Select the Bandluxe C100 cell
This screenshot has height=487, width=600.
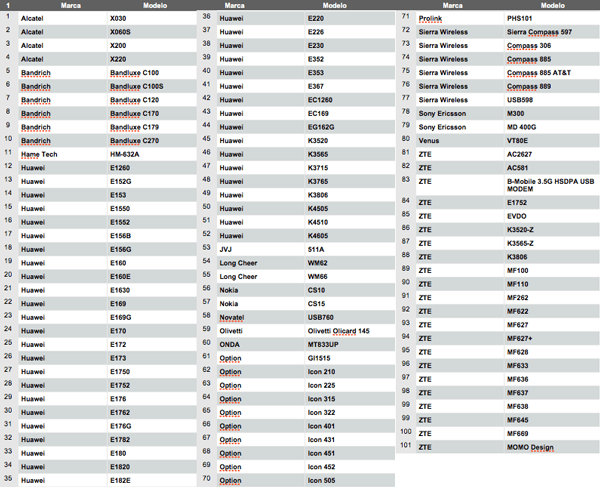tap(152, 73)
